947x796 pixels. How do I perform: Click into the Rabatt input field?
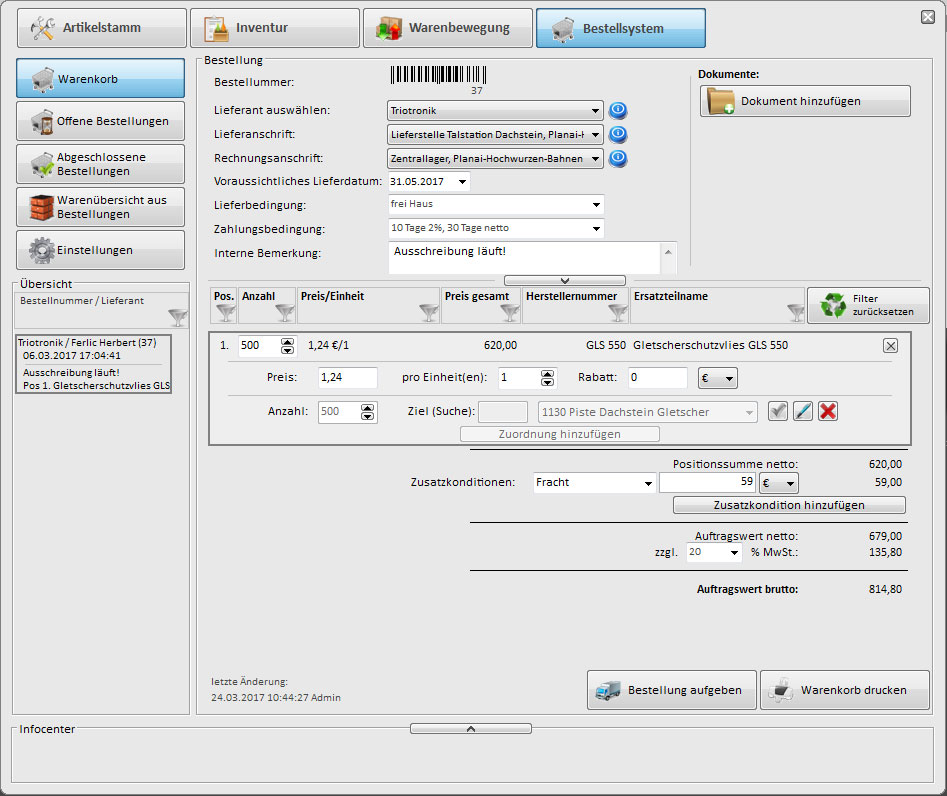click(658, 378)
